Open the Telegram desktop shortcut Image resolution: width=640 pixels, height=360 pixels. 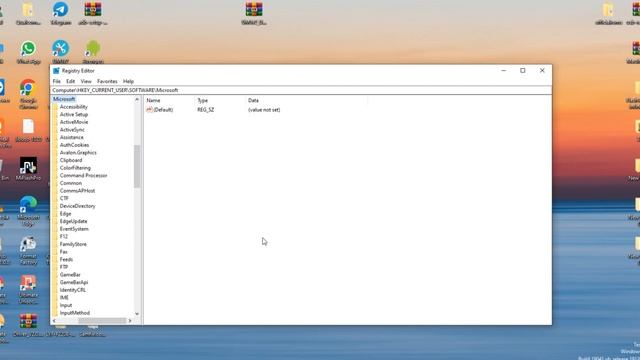[60, 10]
